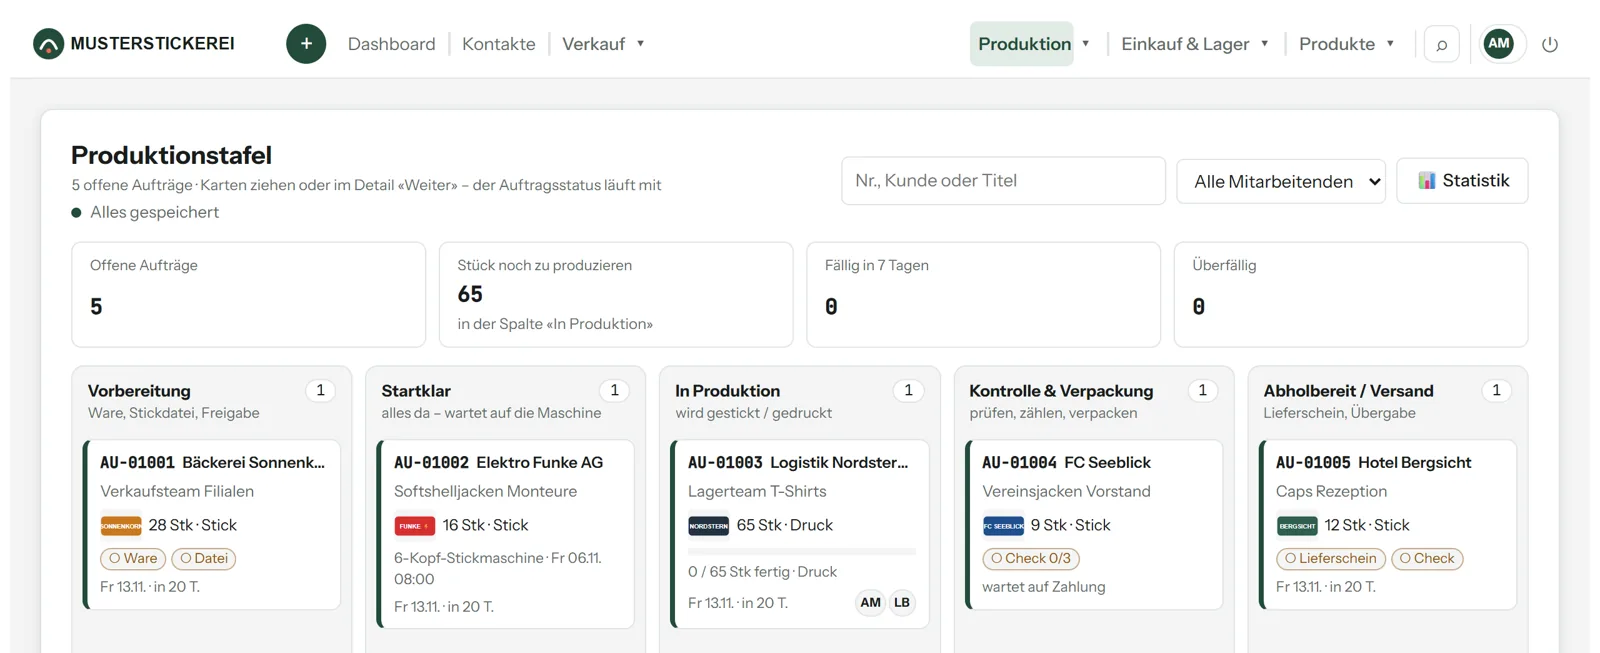Go to Kontakte
1600x653 pixels.
coord(499,44)
